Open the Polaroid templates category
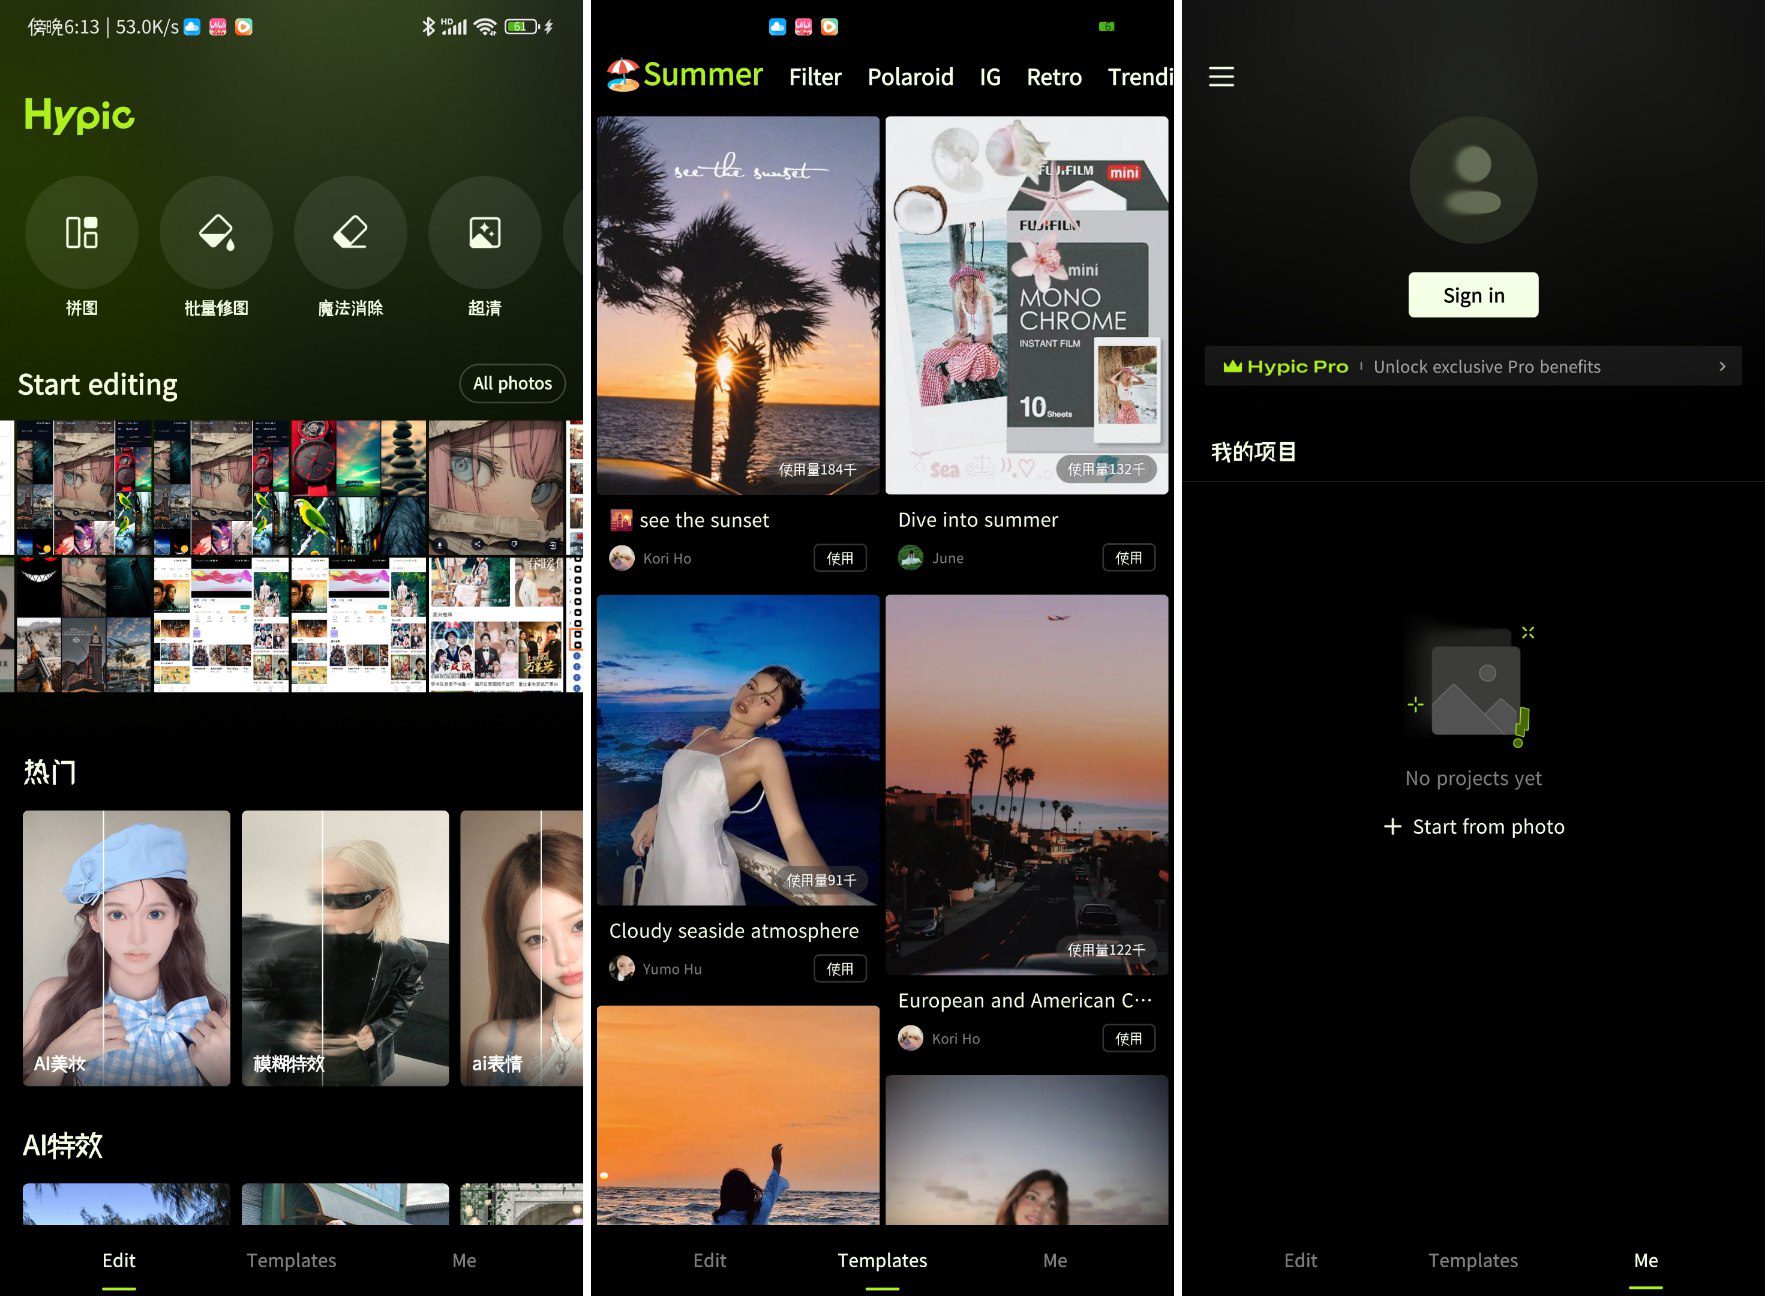This screenshot has width=1765, height=1296. tap(910, 77)
